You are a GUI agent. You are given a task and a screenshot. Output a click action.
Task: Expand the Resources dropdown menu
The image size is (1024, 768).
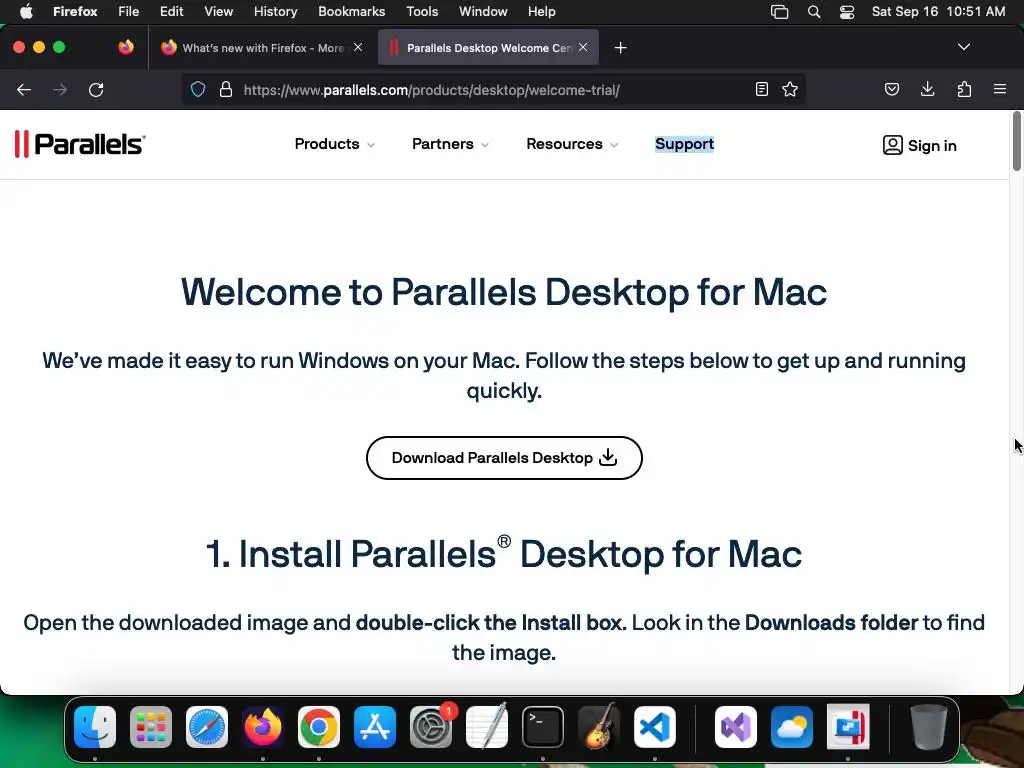[x=572, y=144]
